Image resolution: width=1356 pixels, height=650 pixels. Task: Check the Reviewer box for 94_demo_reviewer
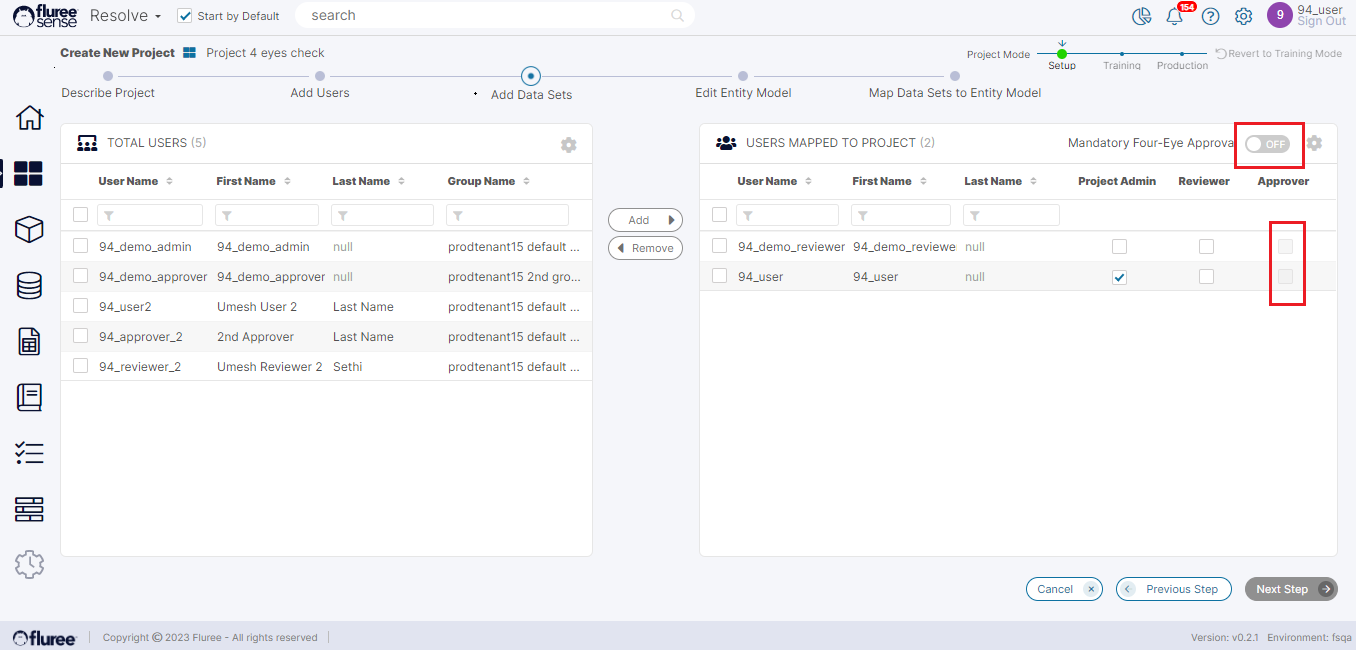tap(1206, 247)
